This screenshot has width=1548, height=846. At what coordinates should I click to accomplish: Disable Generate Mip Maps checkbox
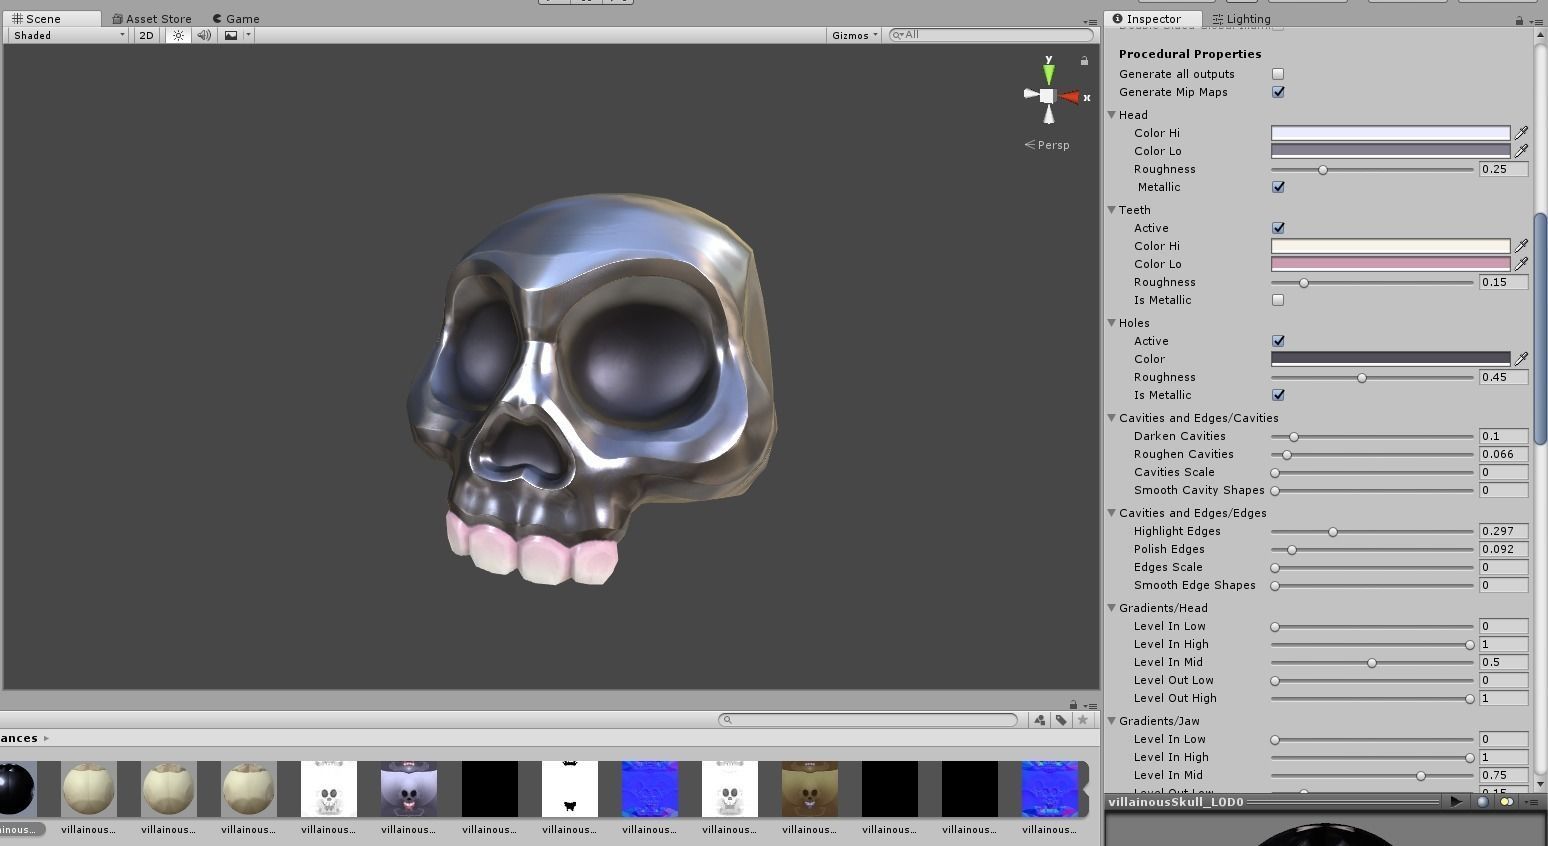click(1278, 92)
